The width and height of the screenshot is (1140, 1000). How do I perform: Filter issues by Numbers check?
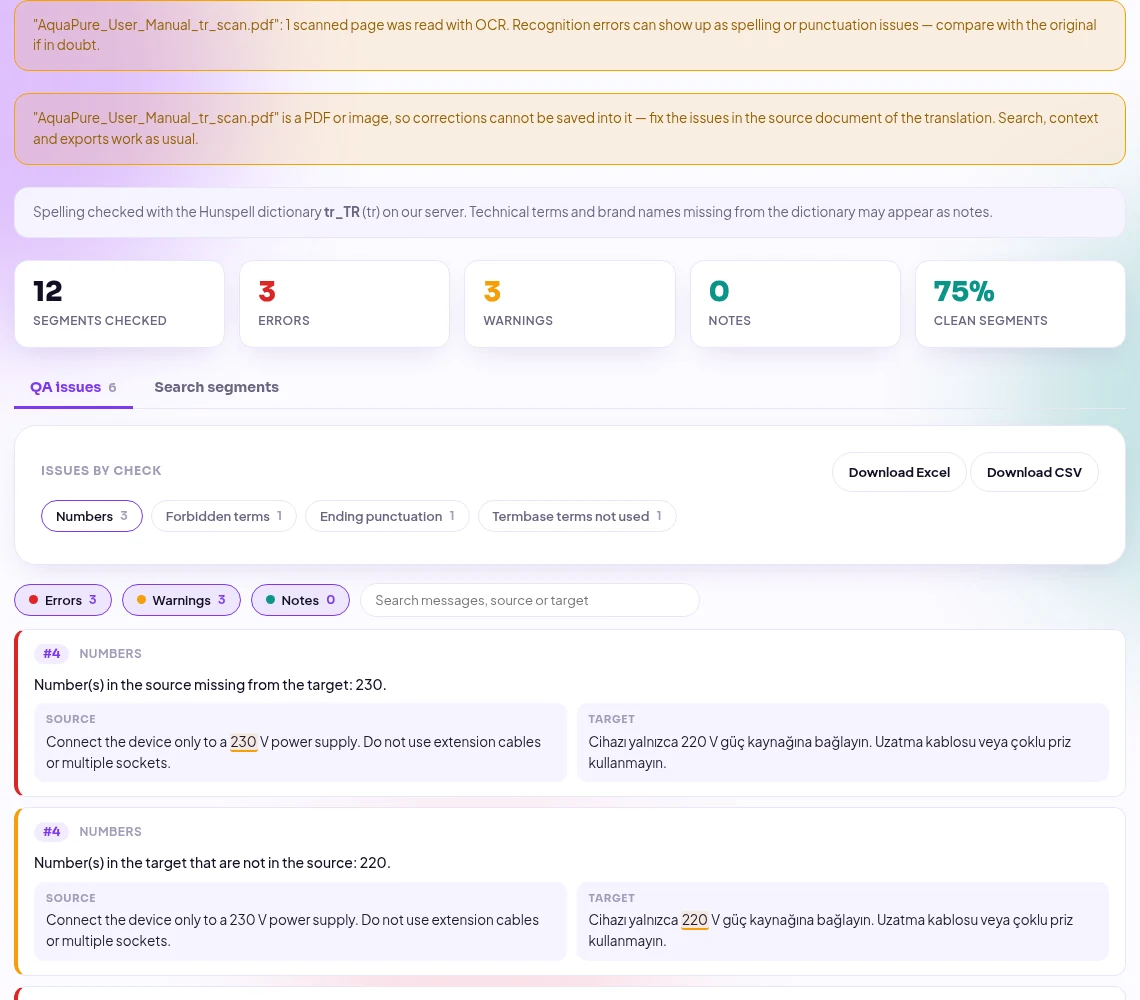92,516
